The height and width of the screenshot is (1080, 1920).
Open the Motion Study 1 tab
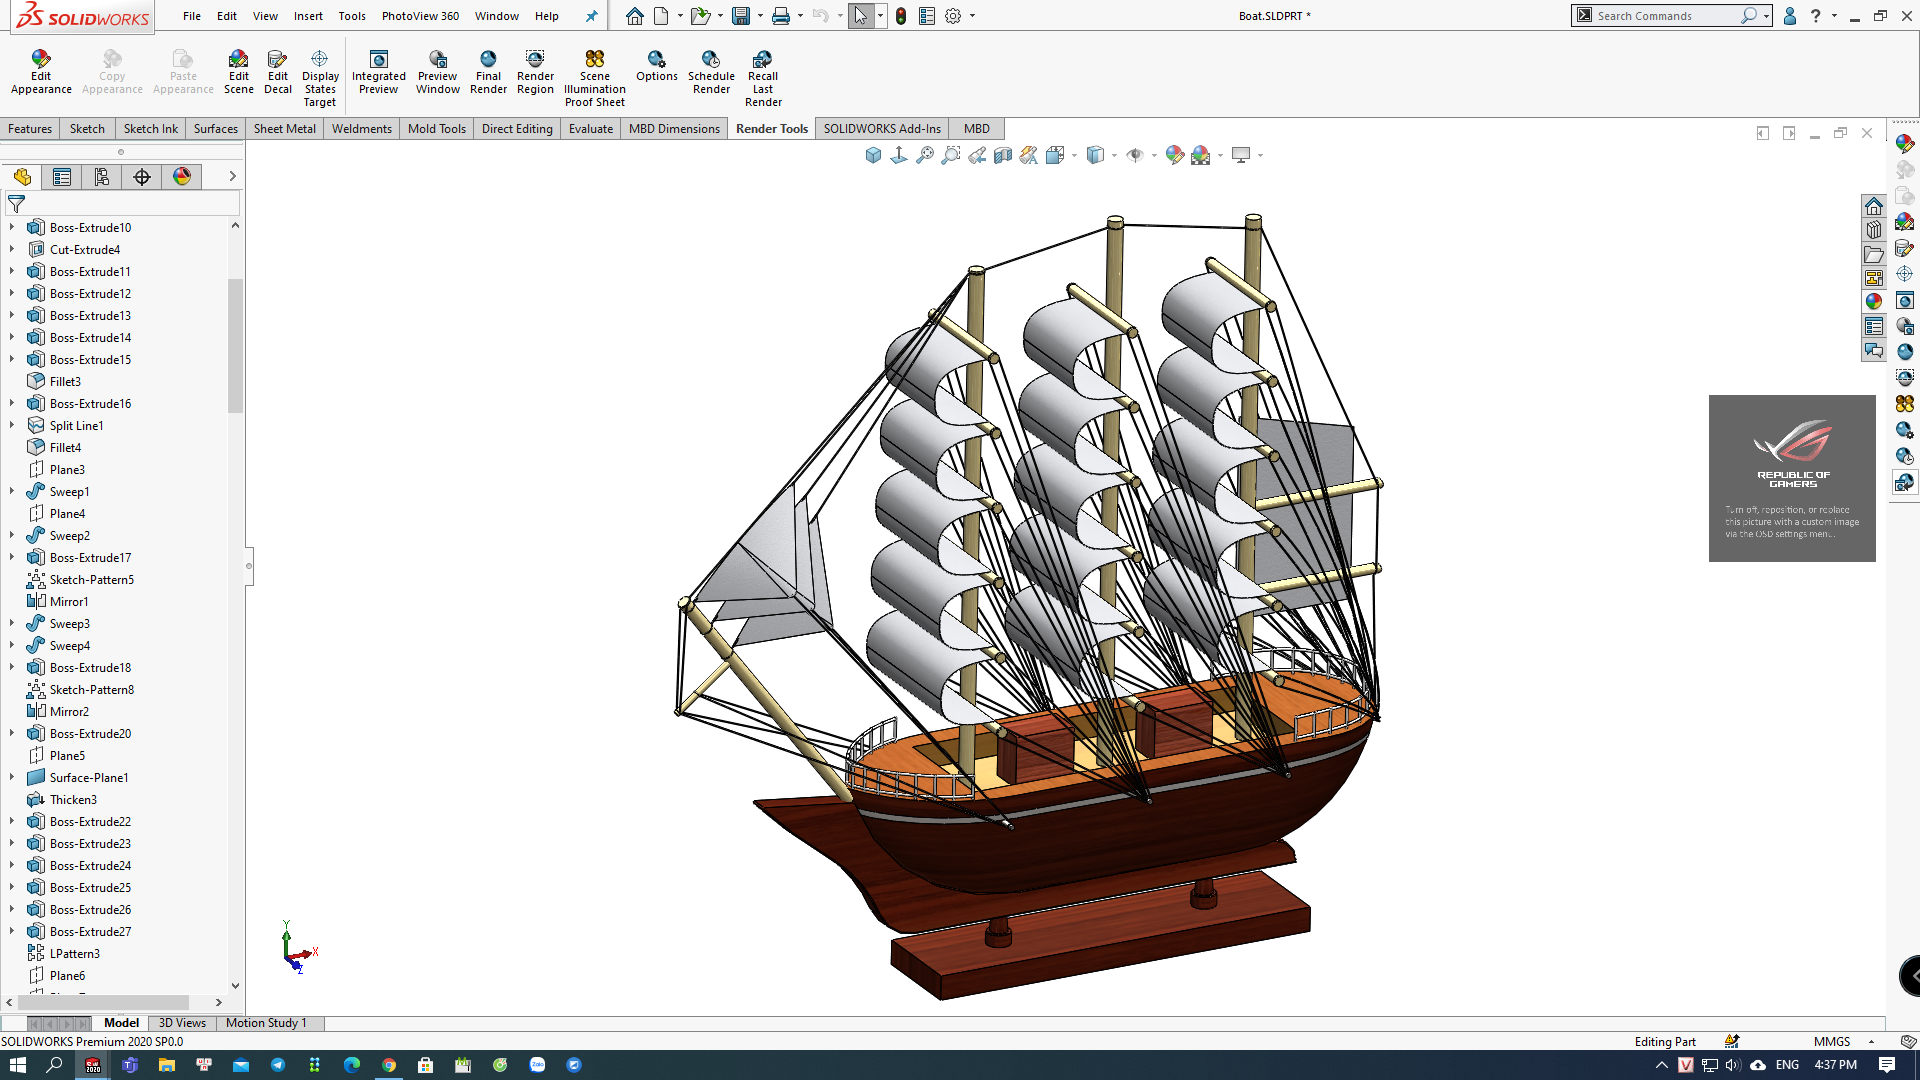point(265,1023)
